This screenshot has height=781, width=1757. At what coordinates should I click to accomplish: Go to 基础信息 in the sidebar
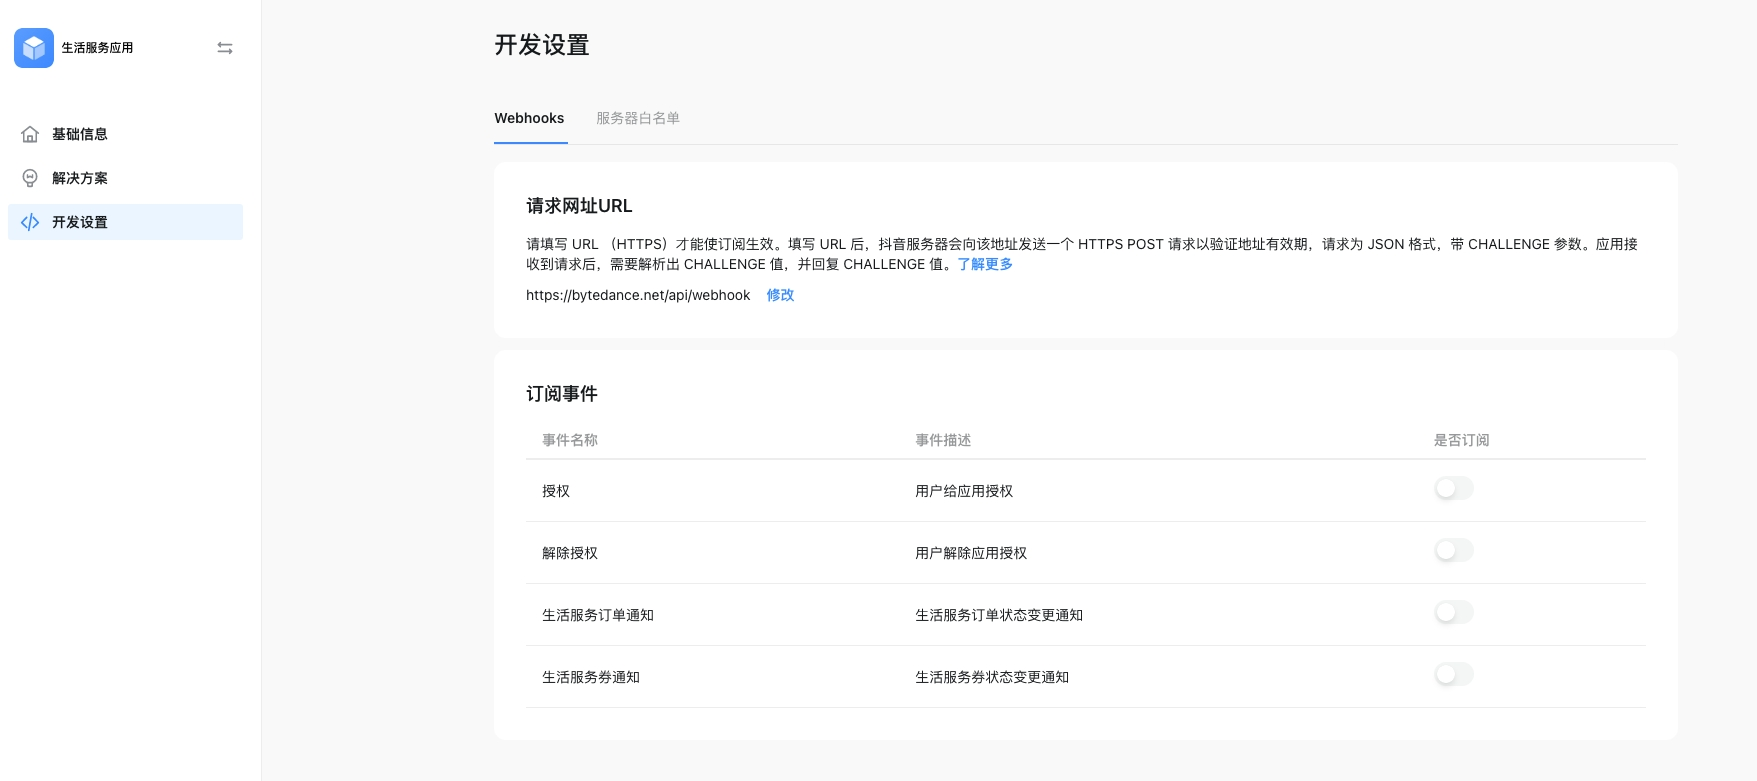coord(80,134)
